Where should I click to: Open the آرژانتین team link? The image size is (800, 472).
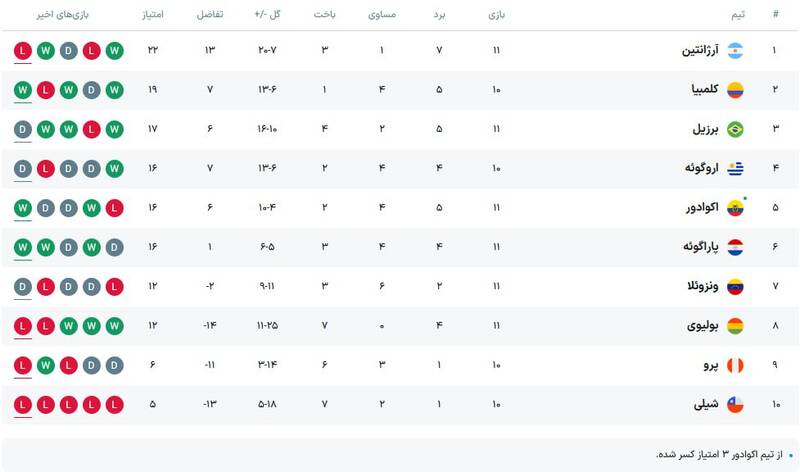(698, 51)
